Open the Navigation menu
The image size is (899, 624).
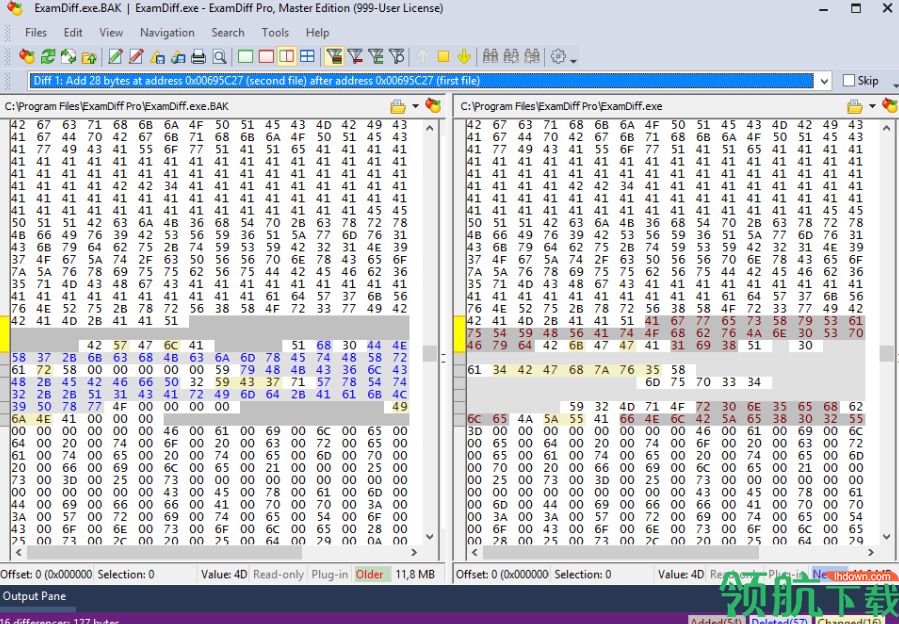[x=167, y=33]
